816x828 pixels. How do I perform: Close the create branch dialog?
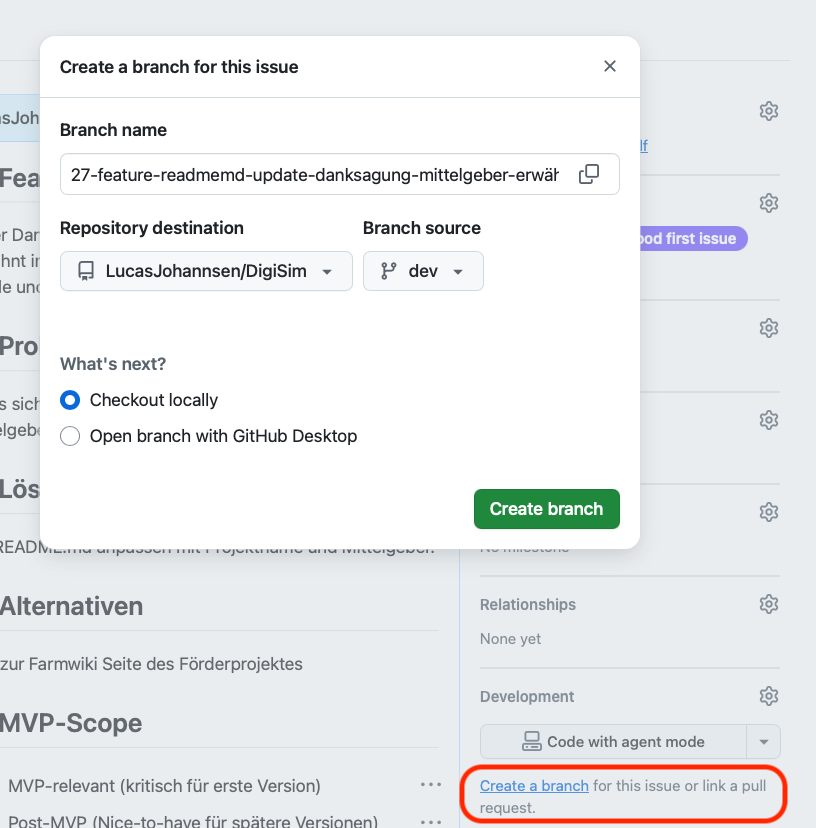(x=609, y=67)
